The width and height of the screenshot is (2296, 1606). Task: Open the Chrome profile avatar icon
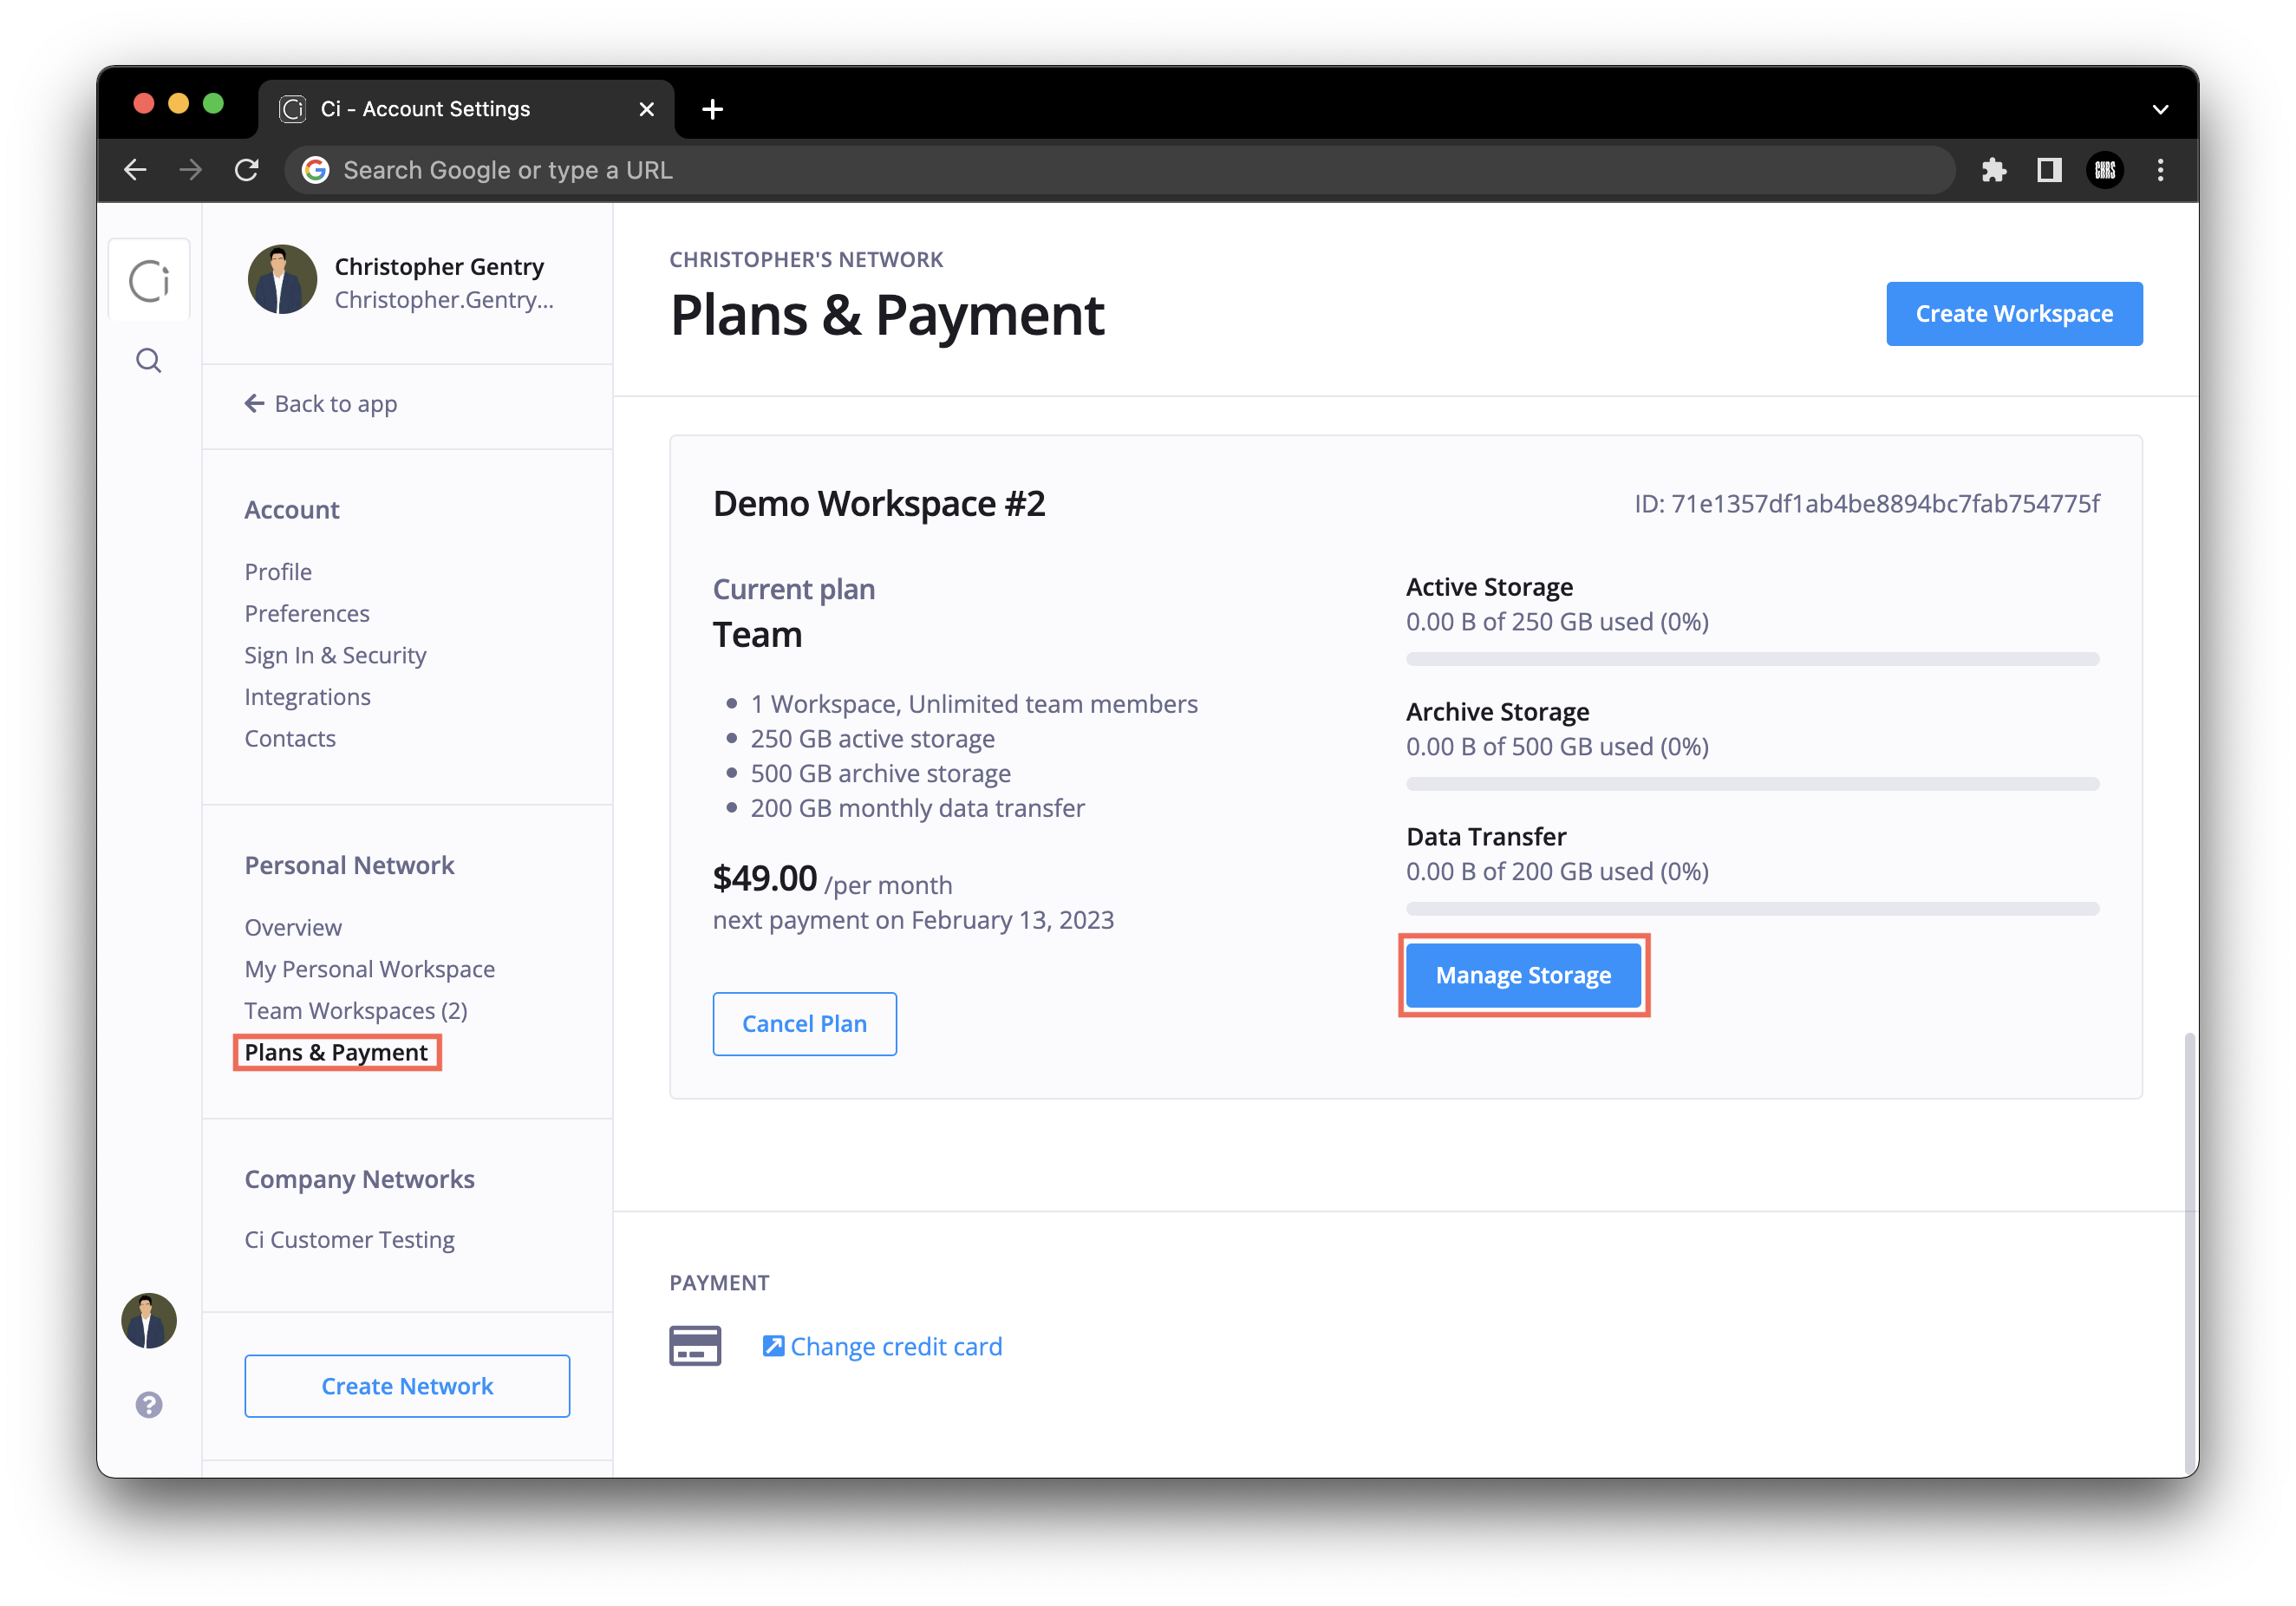pos(2105,170)
